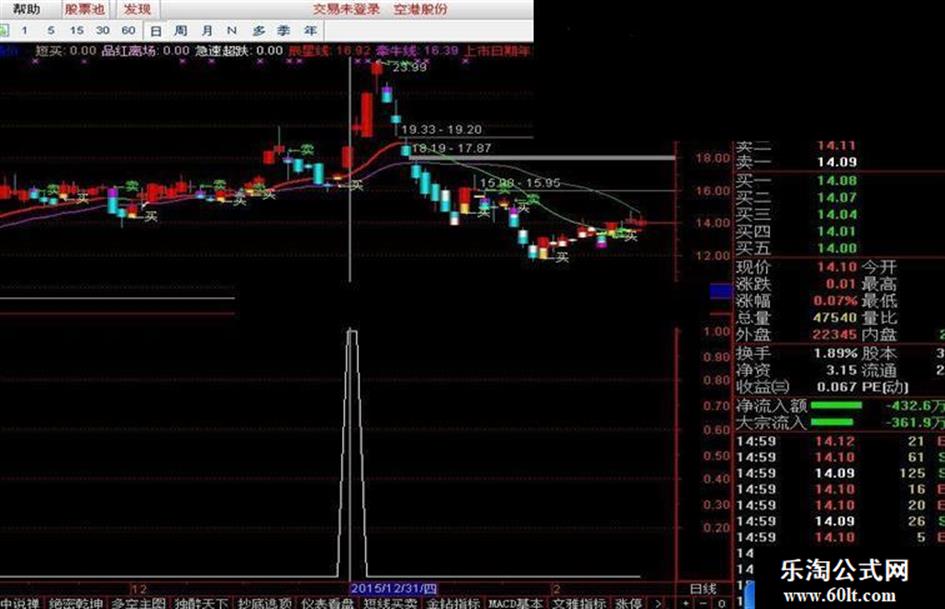Click the 19.33 - 19.20 gap label
Screen dimensions: 945x609
click(441, 130)
